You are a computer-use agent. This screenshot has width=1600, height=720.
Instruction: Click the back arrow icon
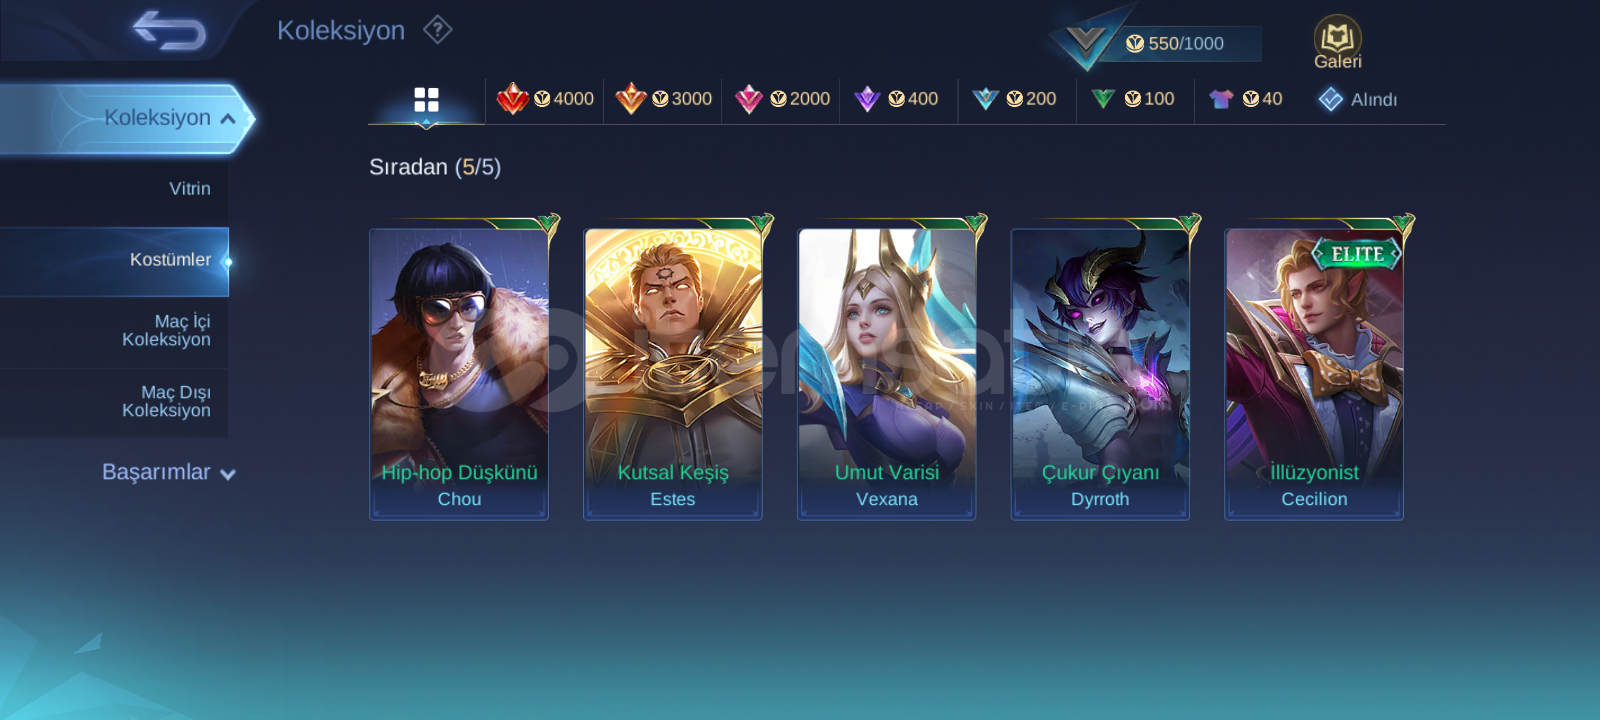click(169, 31)
